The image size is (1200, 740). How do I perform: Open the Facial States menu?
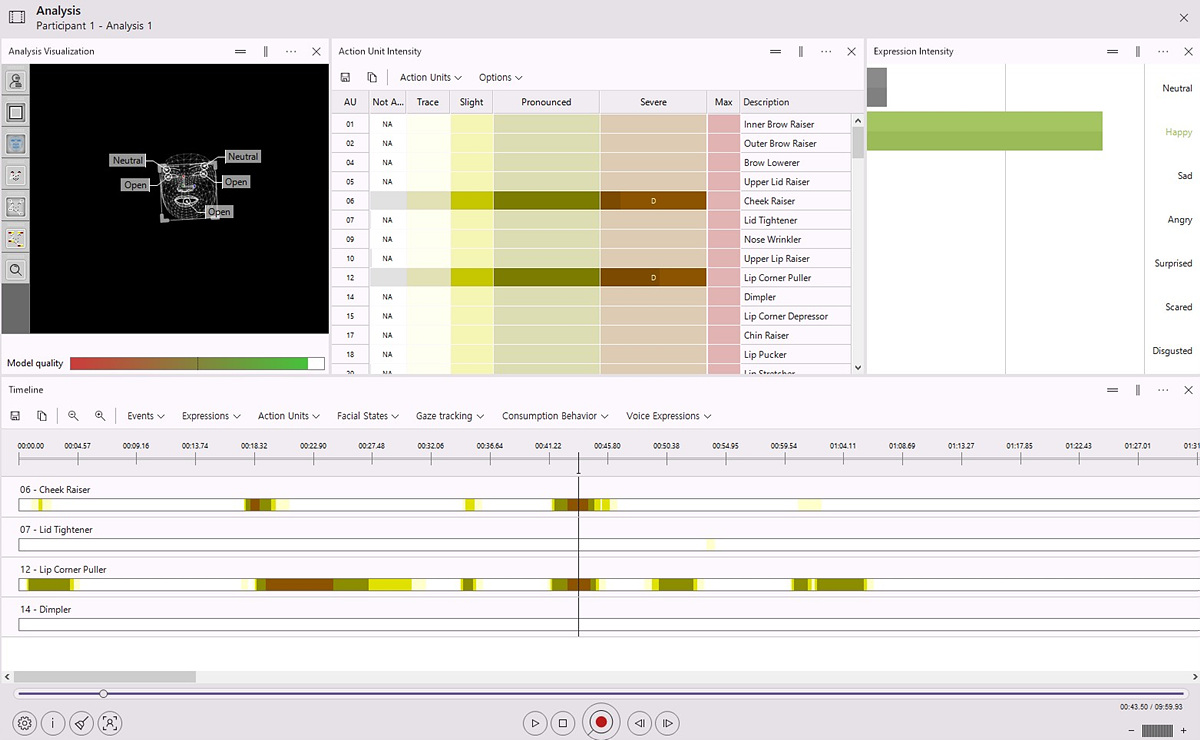(367, 416)
